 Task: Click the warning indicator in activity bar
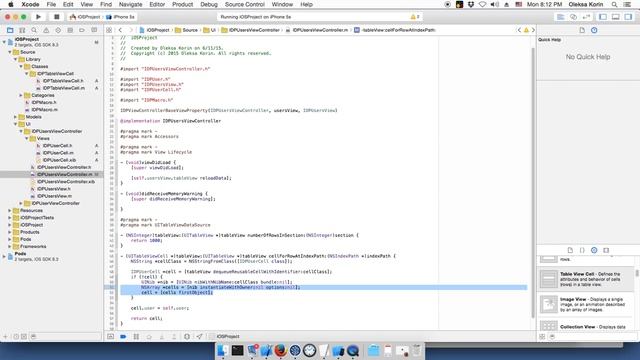(x=415, y=17)
